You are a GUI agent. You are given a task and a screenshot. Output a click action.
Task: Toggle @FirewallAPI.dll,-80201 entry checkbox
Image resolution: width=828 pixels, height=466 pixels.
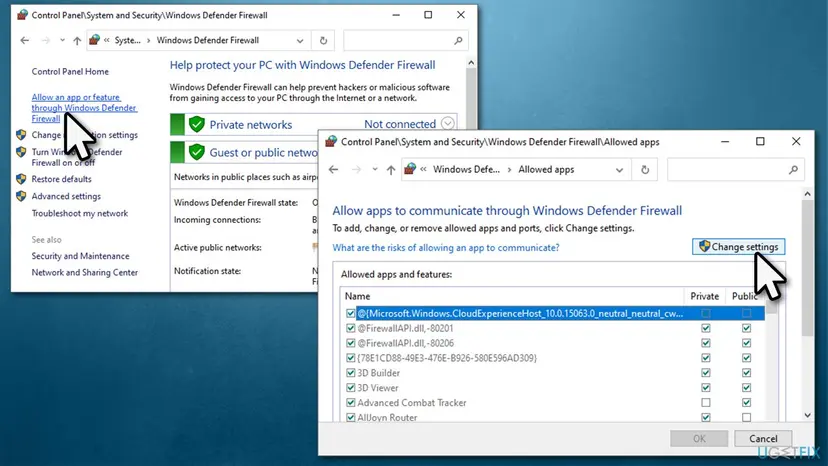click(x=350, y=328)
